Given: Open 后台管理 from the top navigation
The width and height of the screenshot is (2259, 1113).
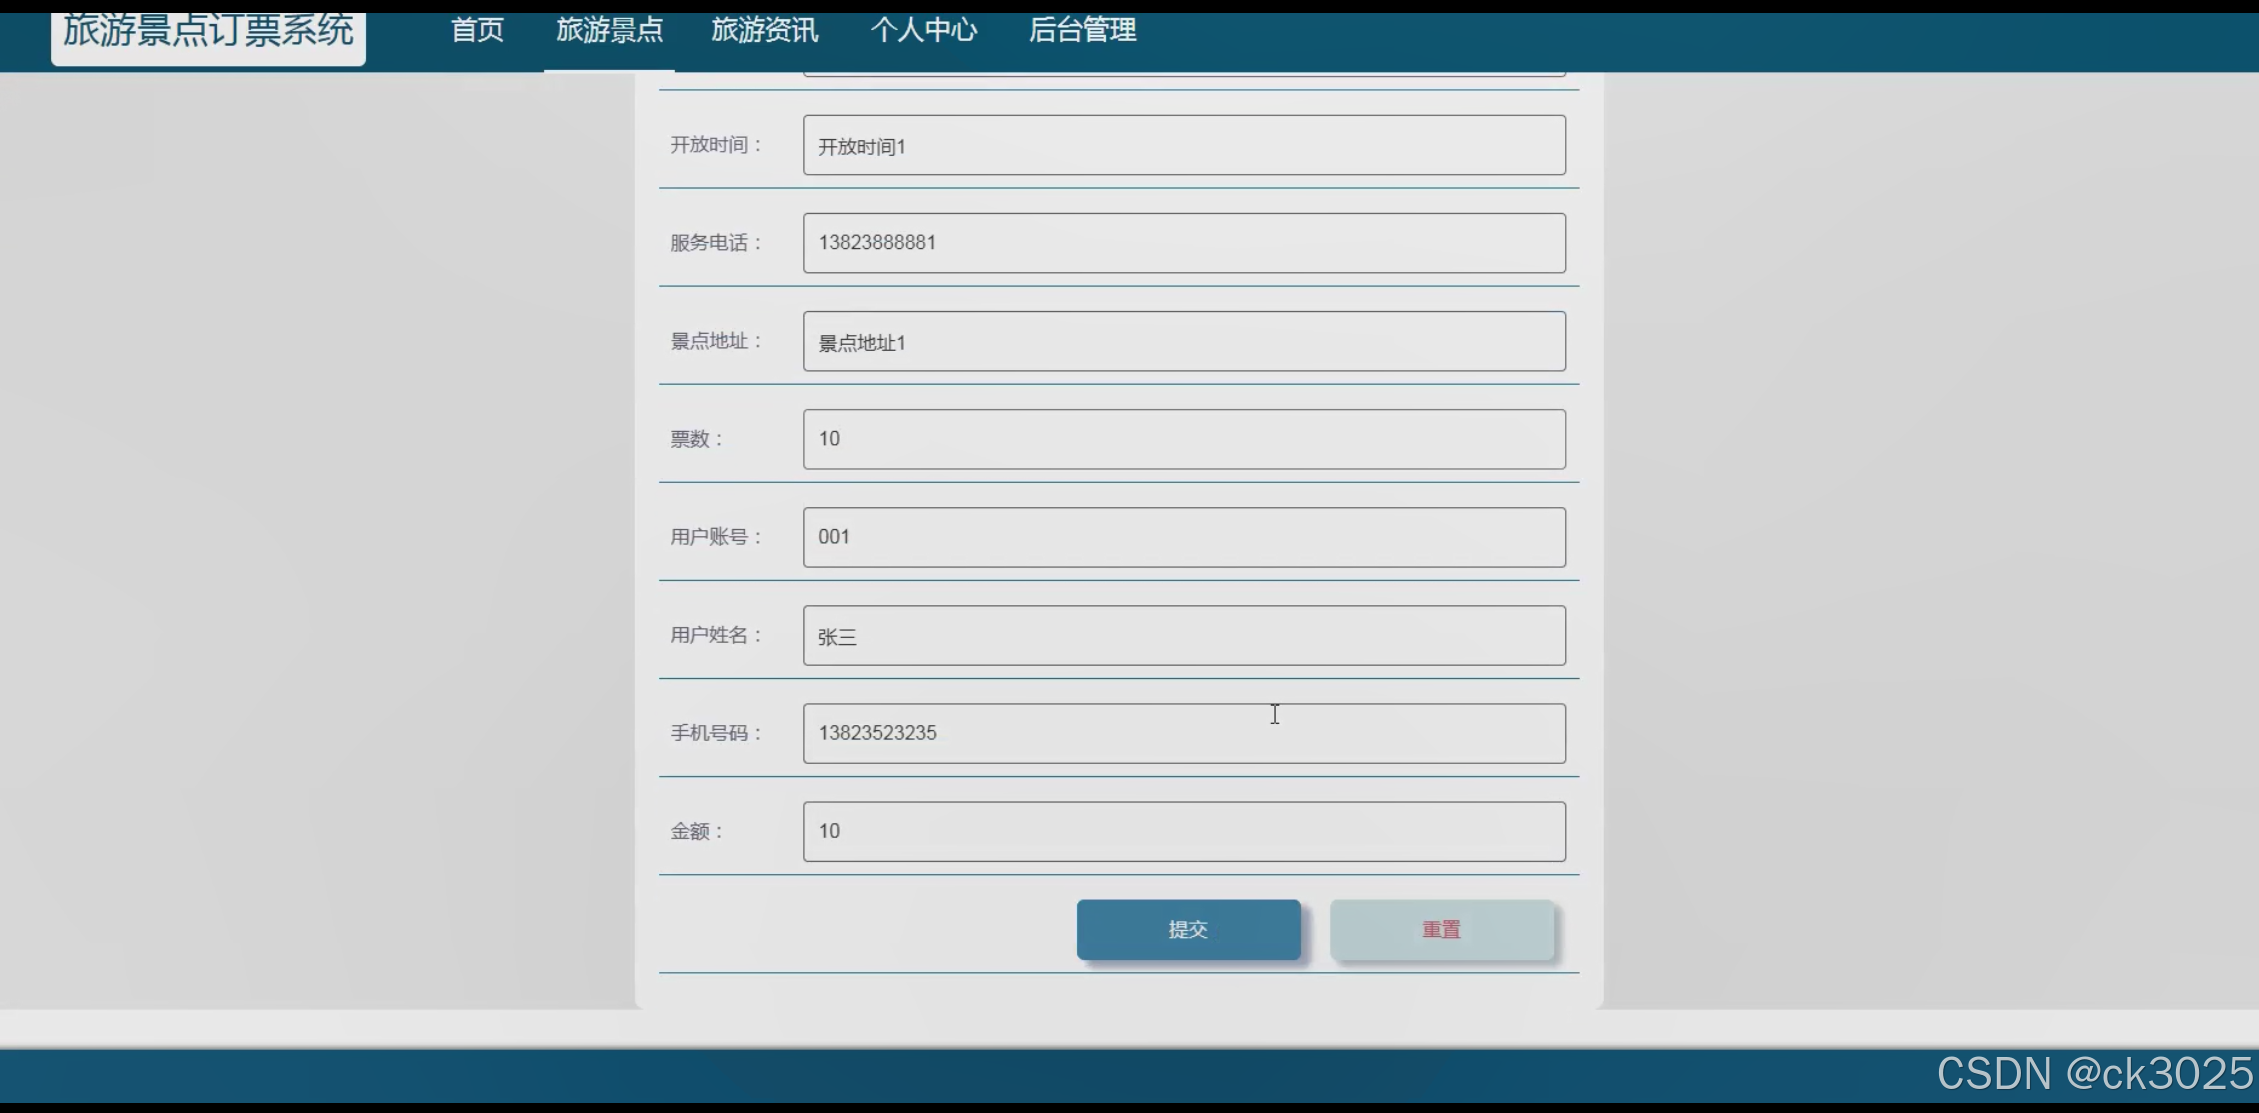Looking at the screenshot, I should coord(1082,31).
